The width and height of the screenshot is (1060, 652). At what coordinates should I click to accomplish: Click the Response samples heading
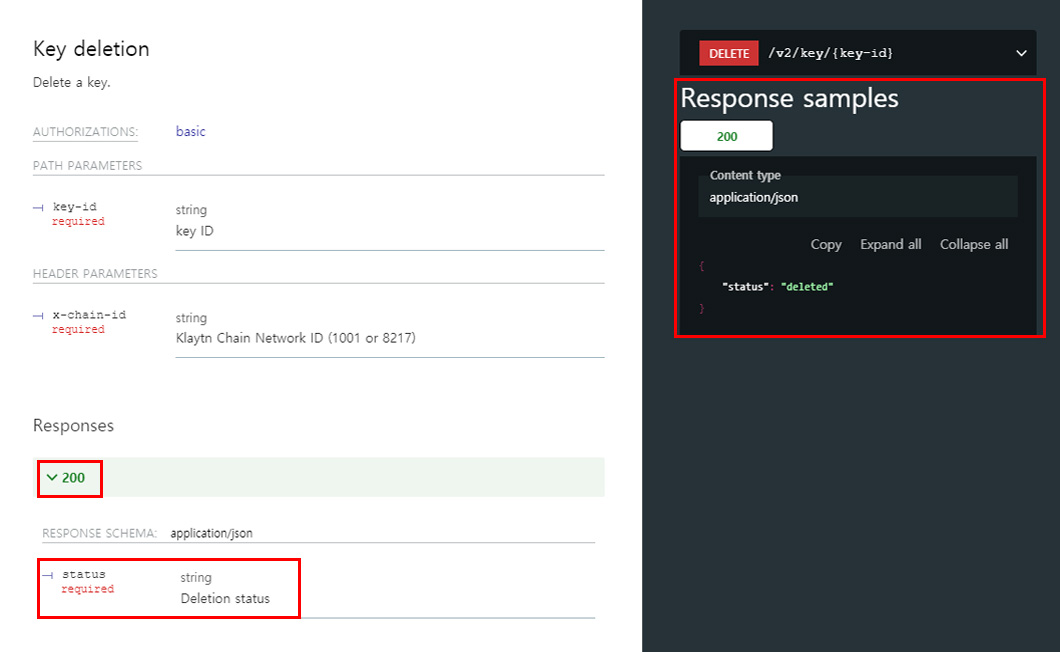(x=790, y=98)
